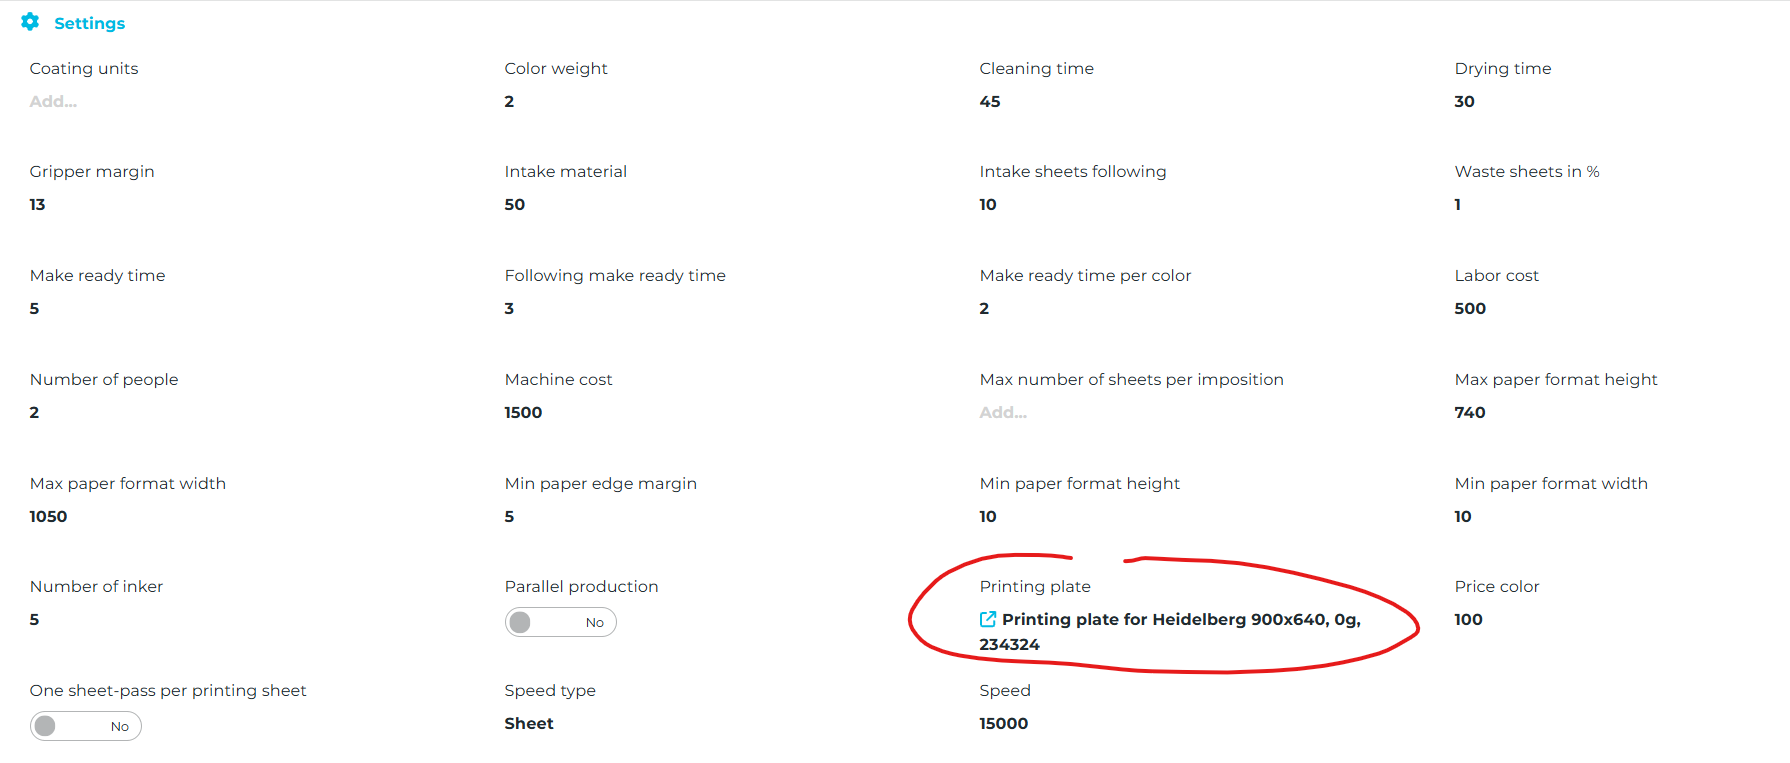Edit the Drying time value 30
The image size is (1790, 763).
click(1464, 101)
